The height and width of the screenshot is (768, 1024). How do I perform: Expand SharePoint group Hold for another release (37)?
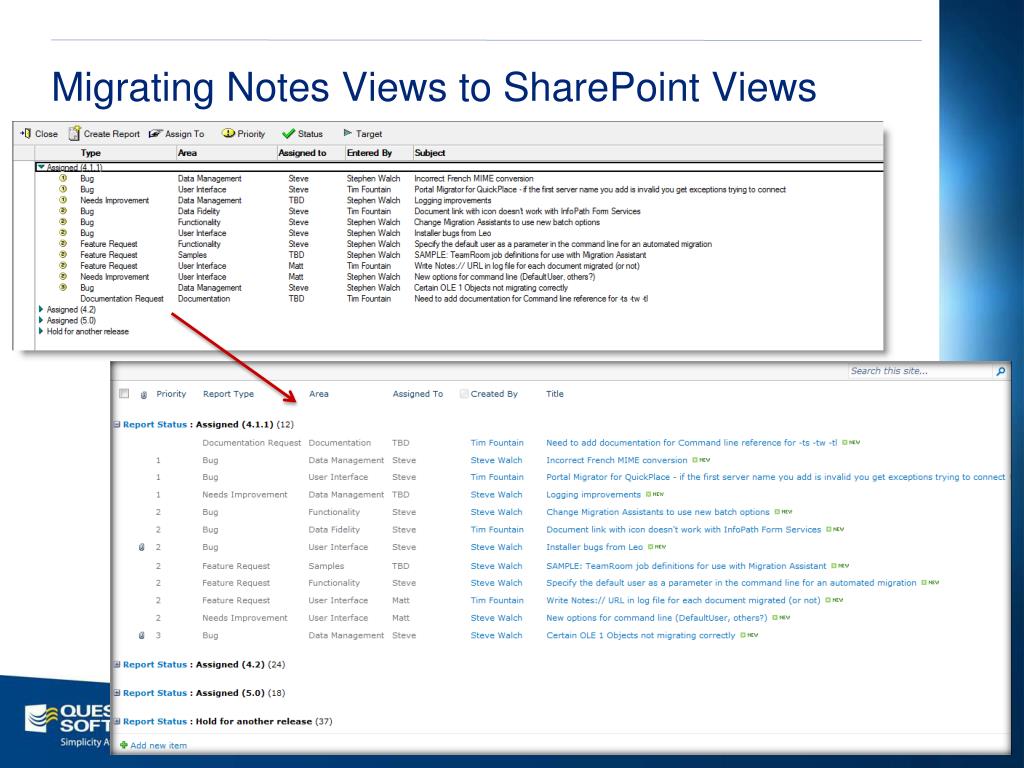(x=117, y=722)
